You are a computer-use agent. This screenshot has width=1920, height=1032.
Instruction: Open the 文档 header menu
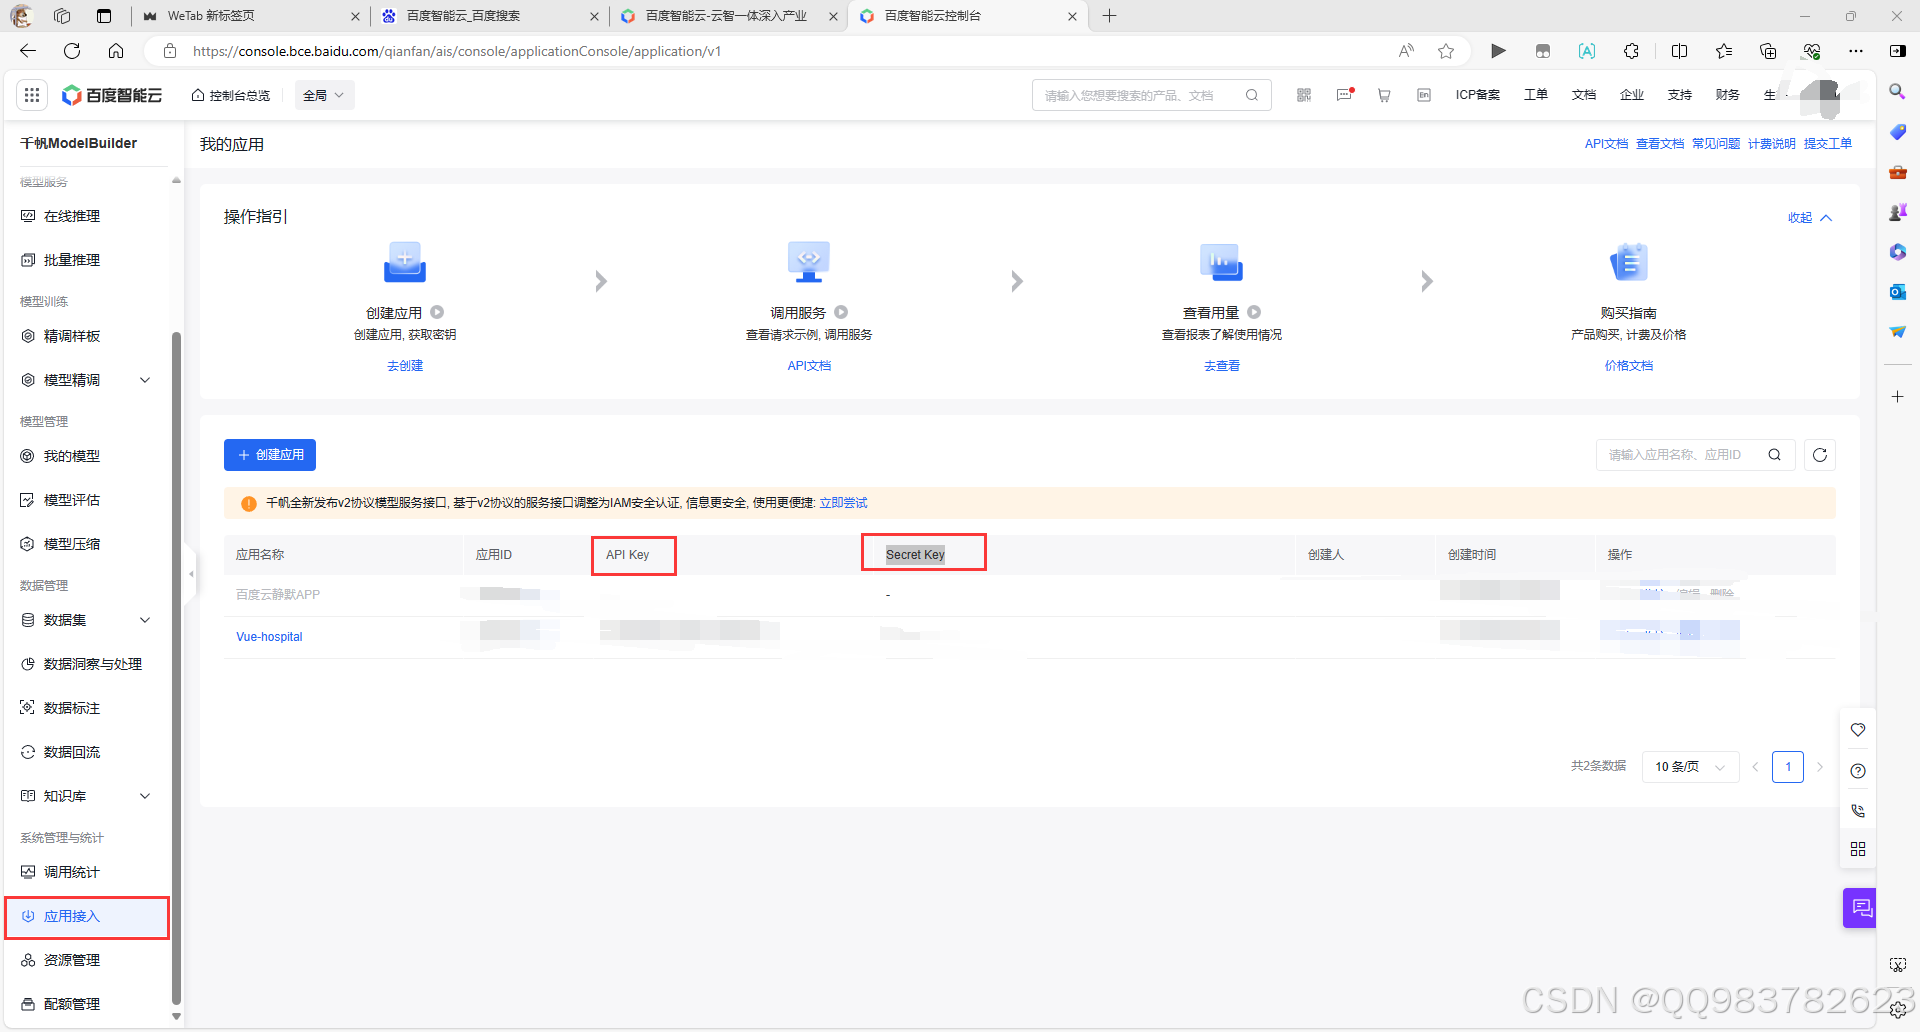click(1584, 95)
